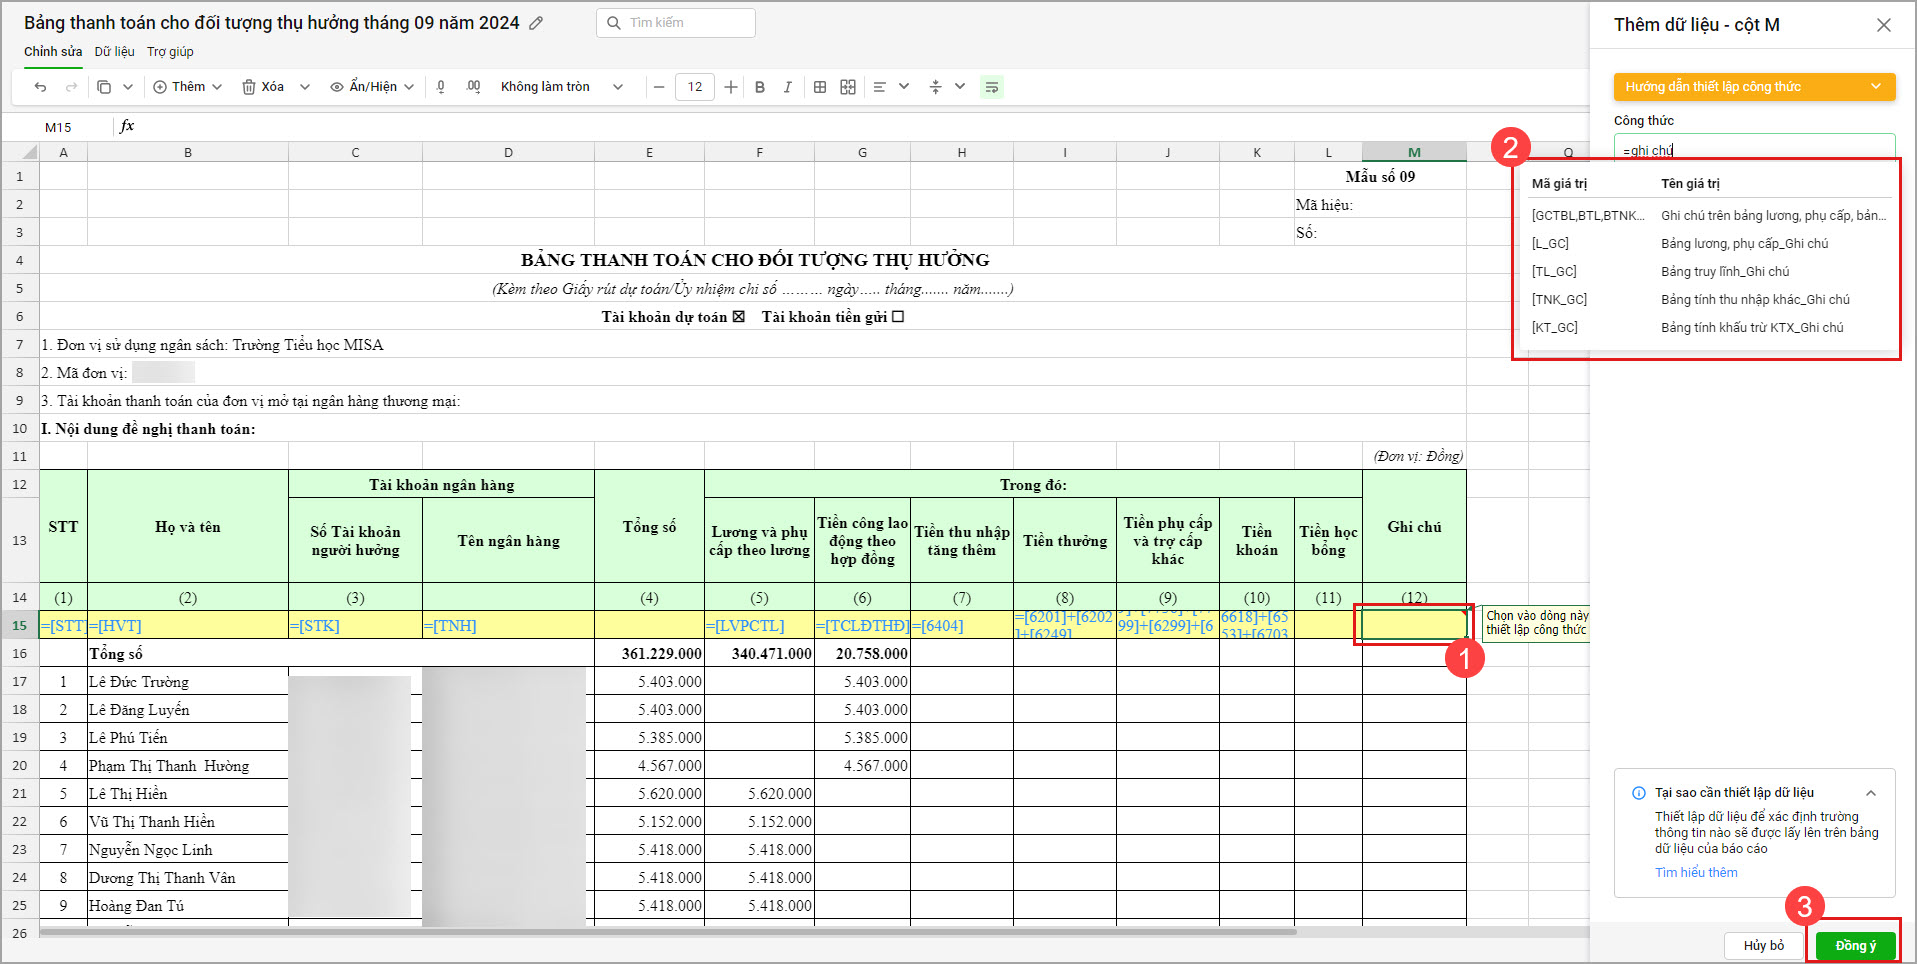Click the horizontal scrollbar of the sheet

(x=668, y=932)
